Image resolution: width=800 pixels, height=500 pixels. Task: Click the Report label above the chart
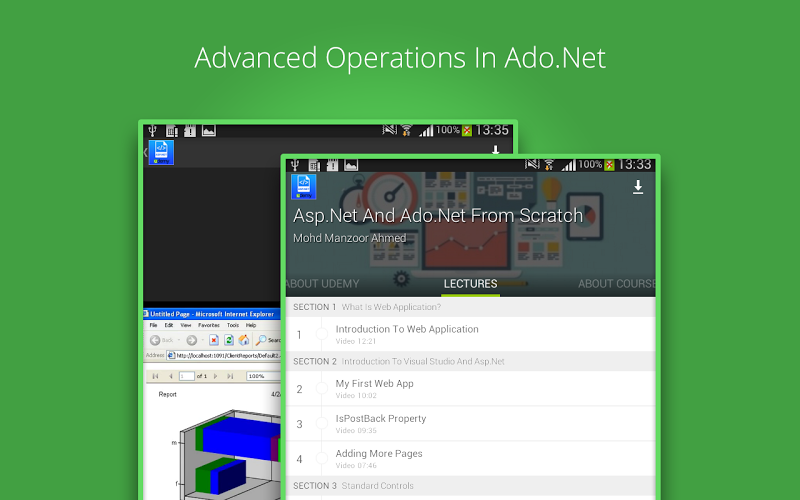click(x=167, y=394)
